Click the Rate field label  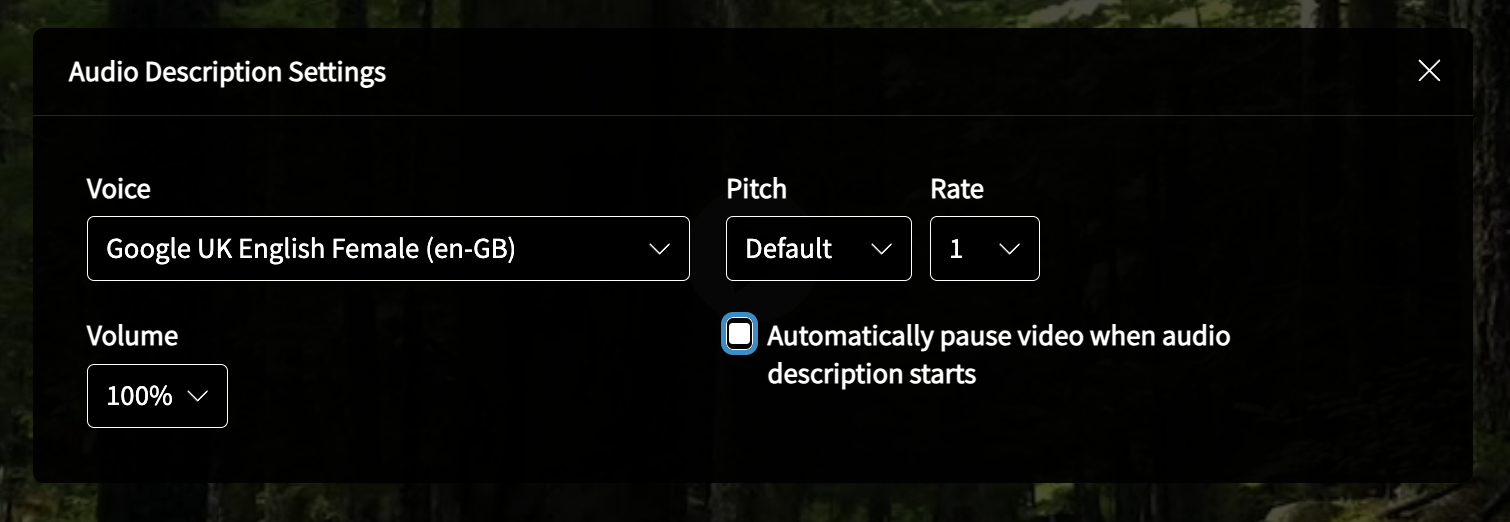click(x=957, y=189)
